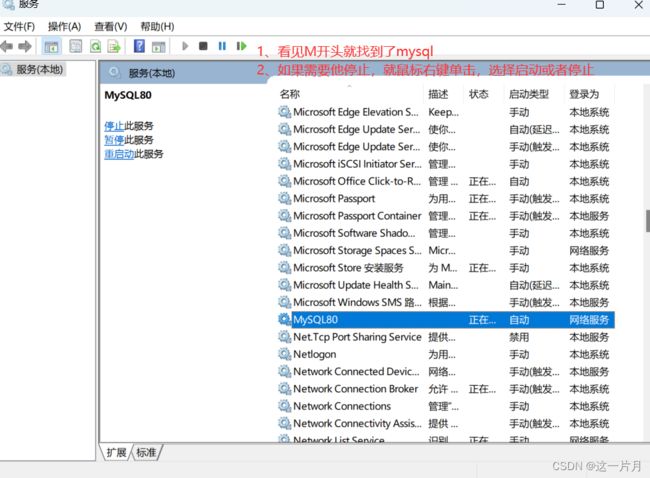Open the Properties toolbar icon
This screenshot has width=650, height=478.
pyautogui.click(x=75, y=46)
